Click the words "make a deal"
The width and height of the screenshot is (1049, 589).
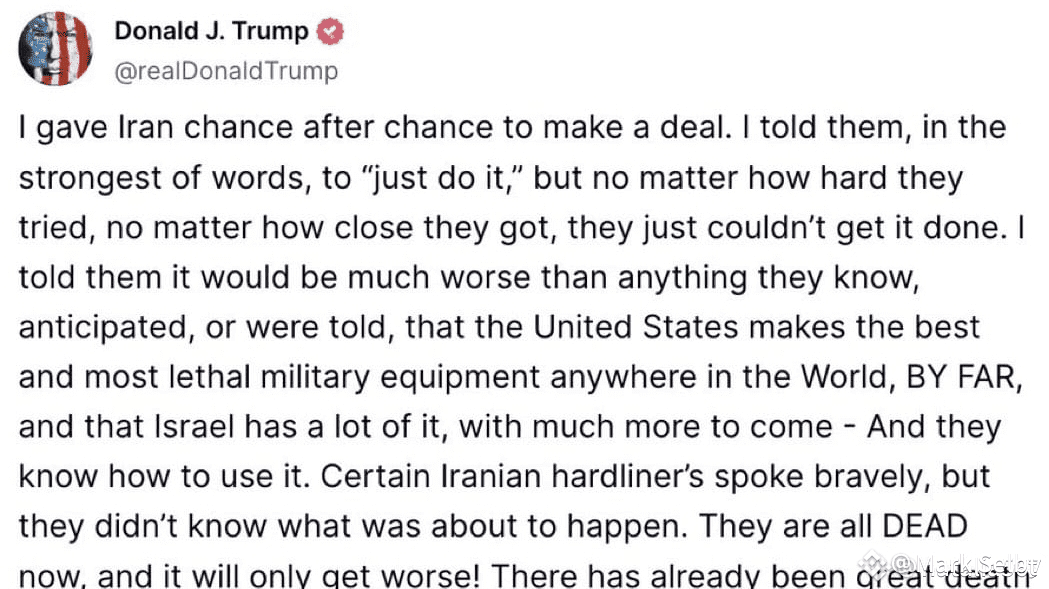coord(636,128)
